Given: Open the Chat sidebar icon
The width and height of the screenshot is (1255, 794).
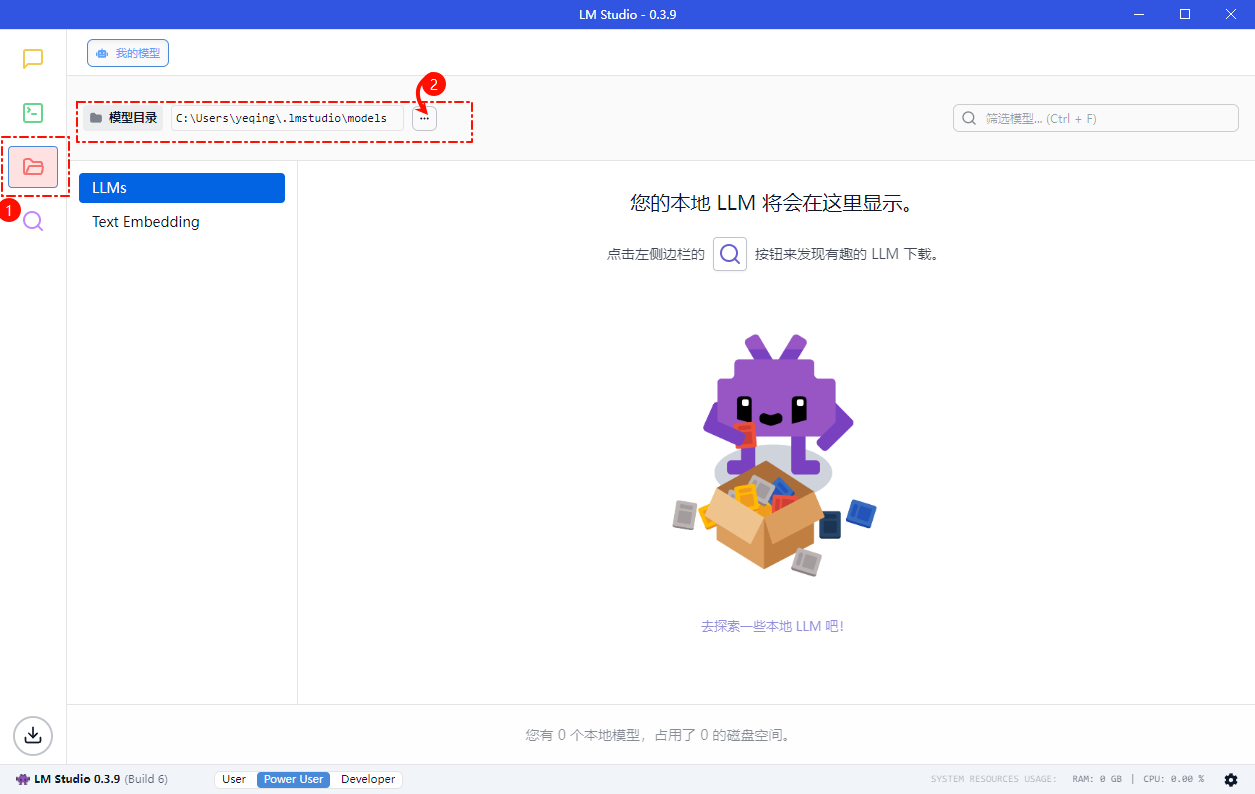Looking at the screenshot, I should 33,59.
